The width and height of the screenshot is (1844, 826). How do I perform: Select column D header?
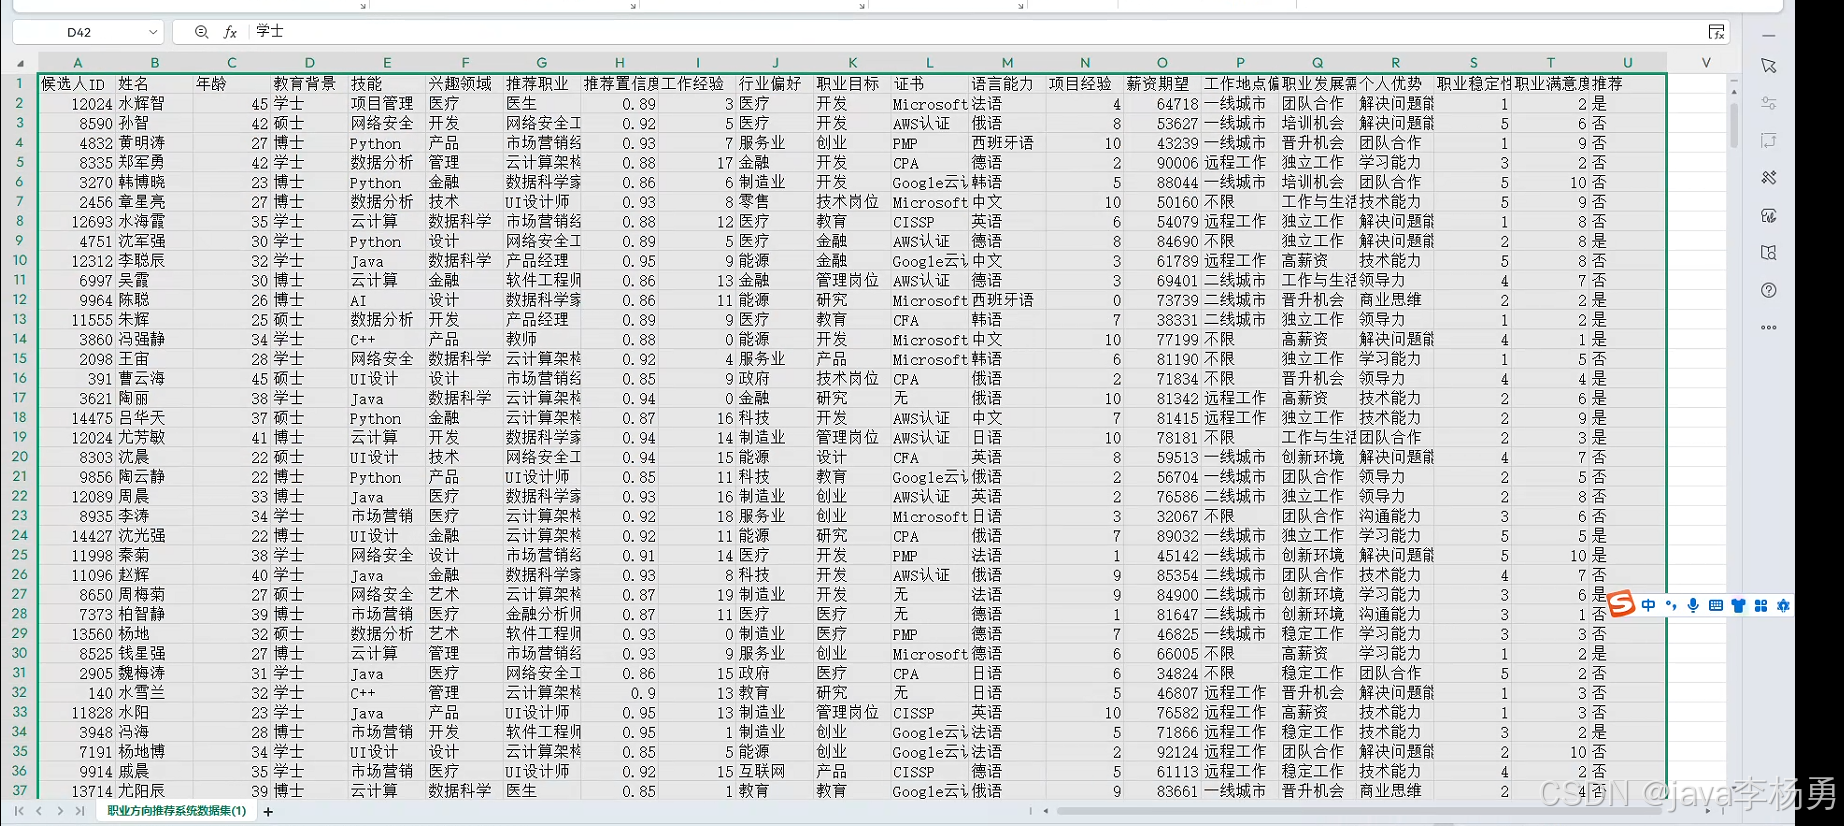coord(309,62)
